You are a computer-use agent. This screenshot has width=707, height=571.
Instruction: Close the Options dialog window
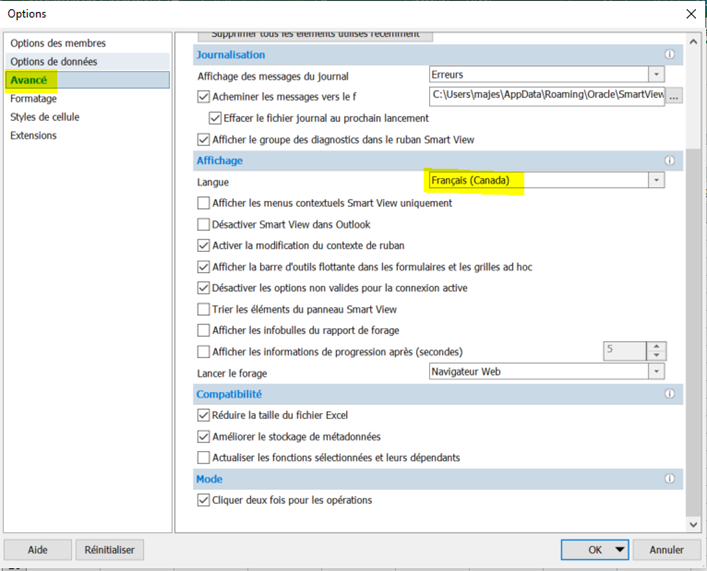click(x=690, y=14)
